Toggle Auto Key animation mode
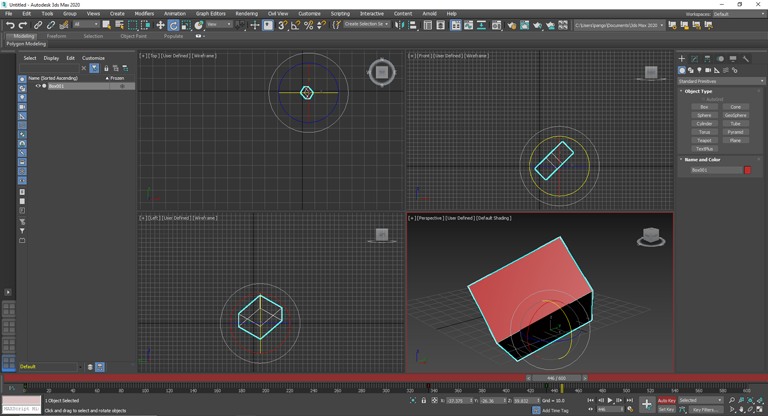Viewport: 768px width, 416px height. (666, 401)
